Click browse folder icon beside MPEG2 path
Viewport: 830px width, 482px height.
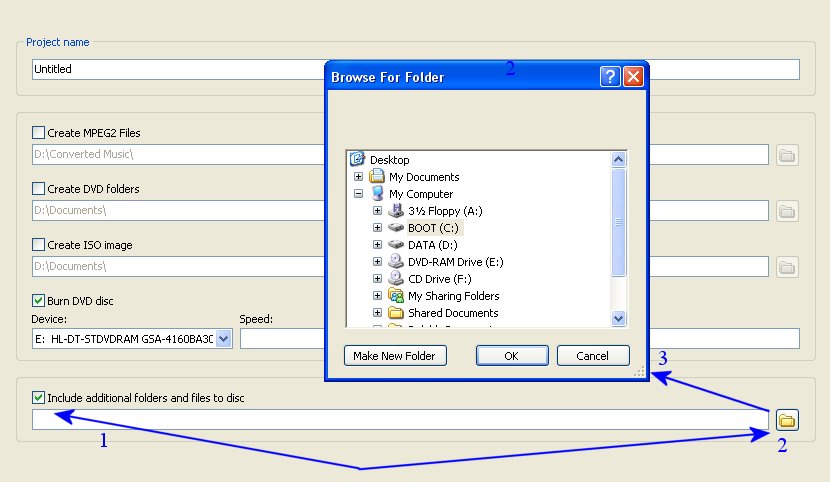pyautogui.click(x=787, y=155)
